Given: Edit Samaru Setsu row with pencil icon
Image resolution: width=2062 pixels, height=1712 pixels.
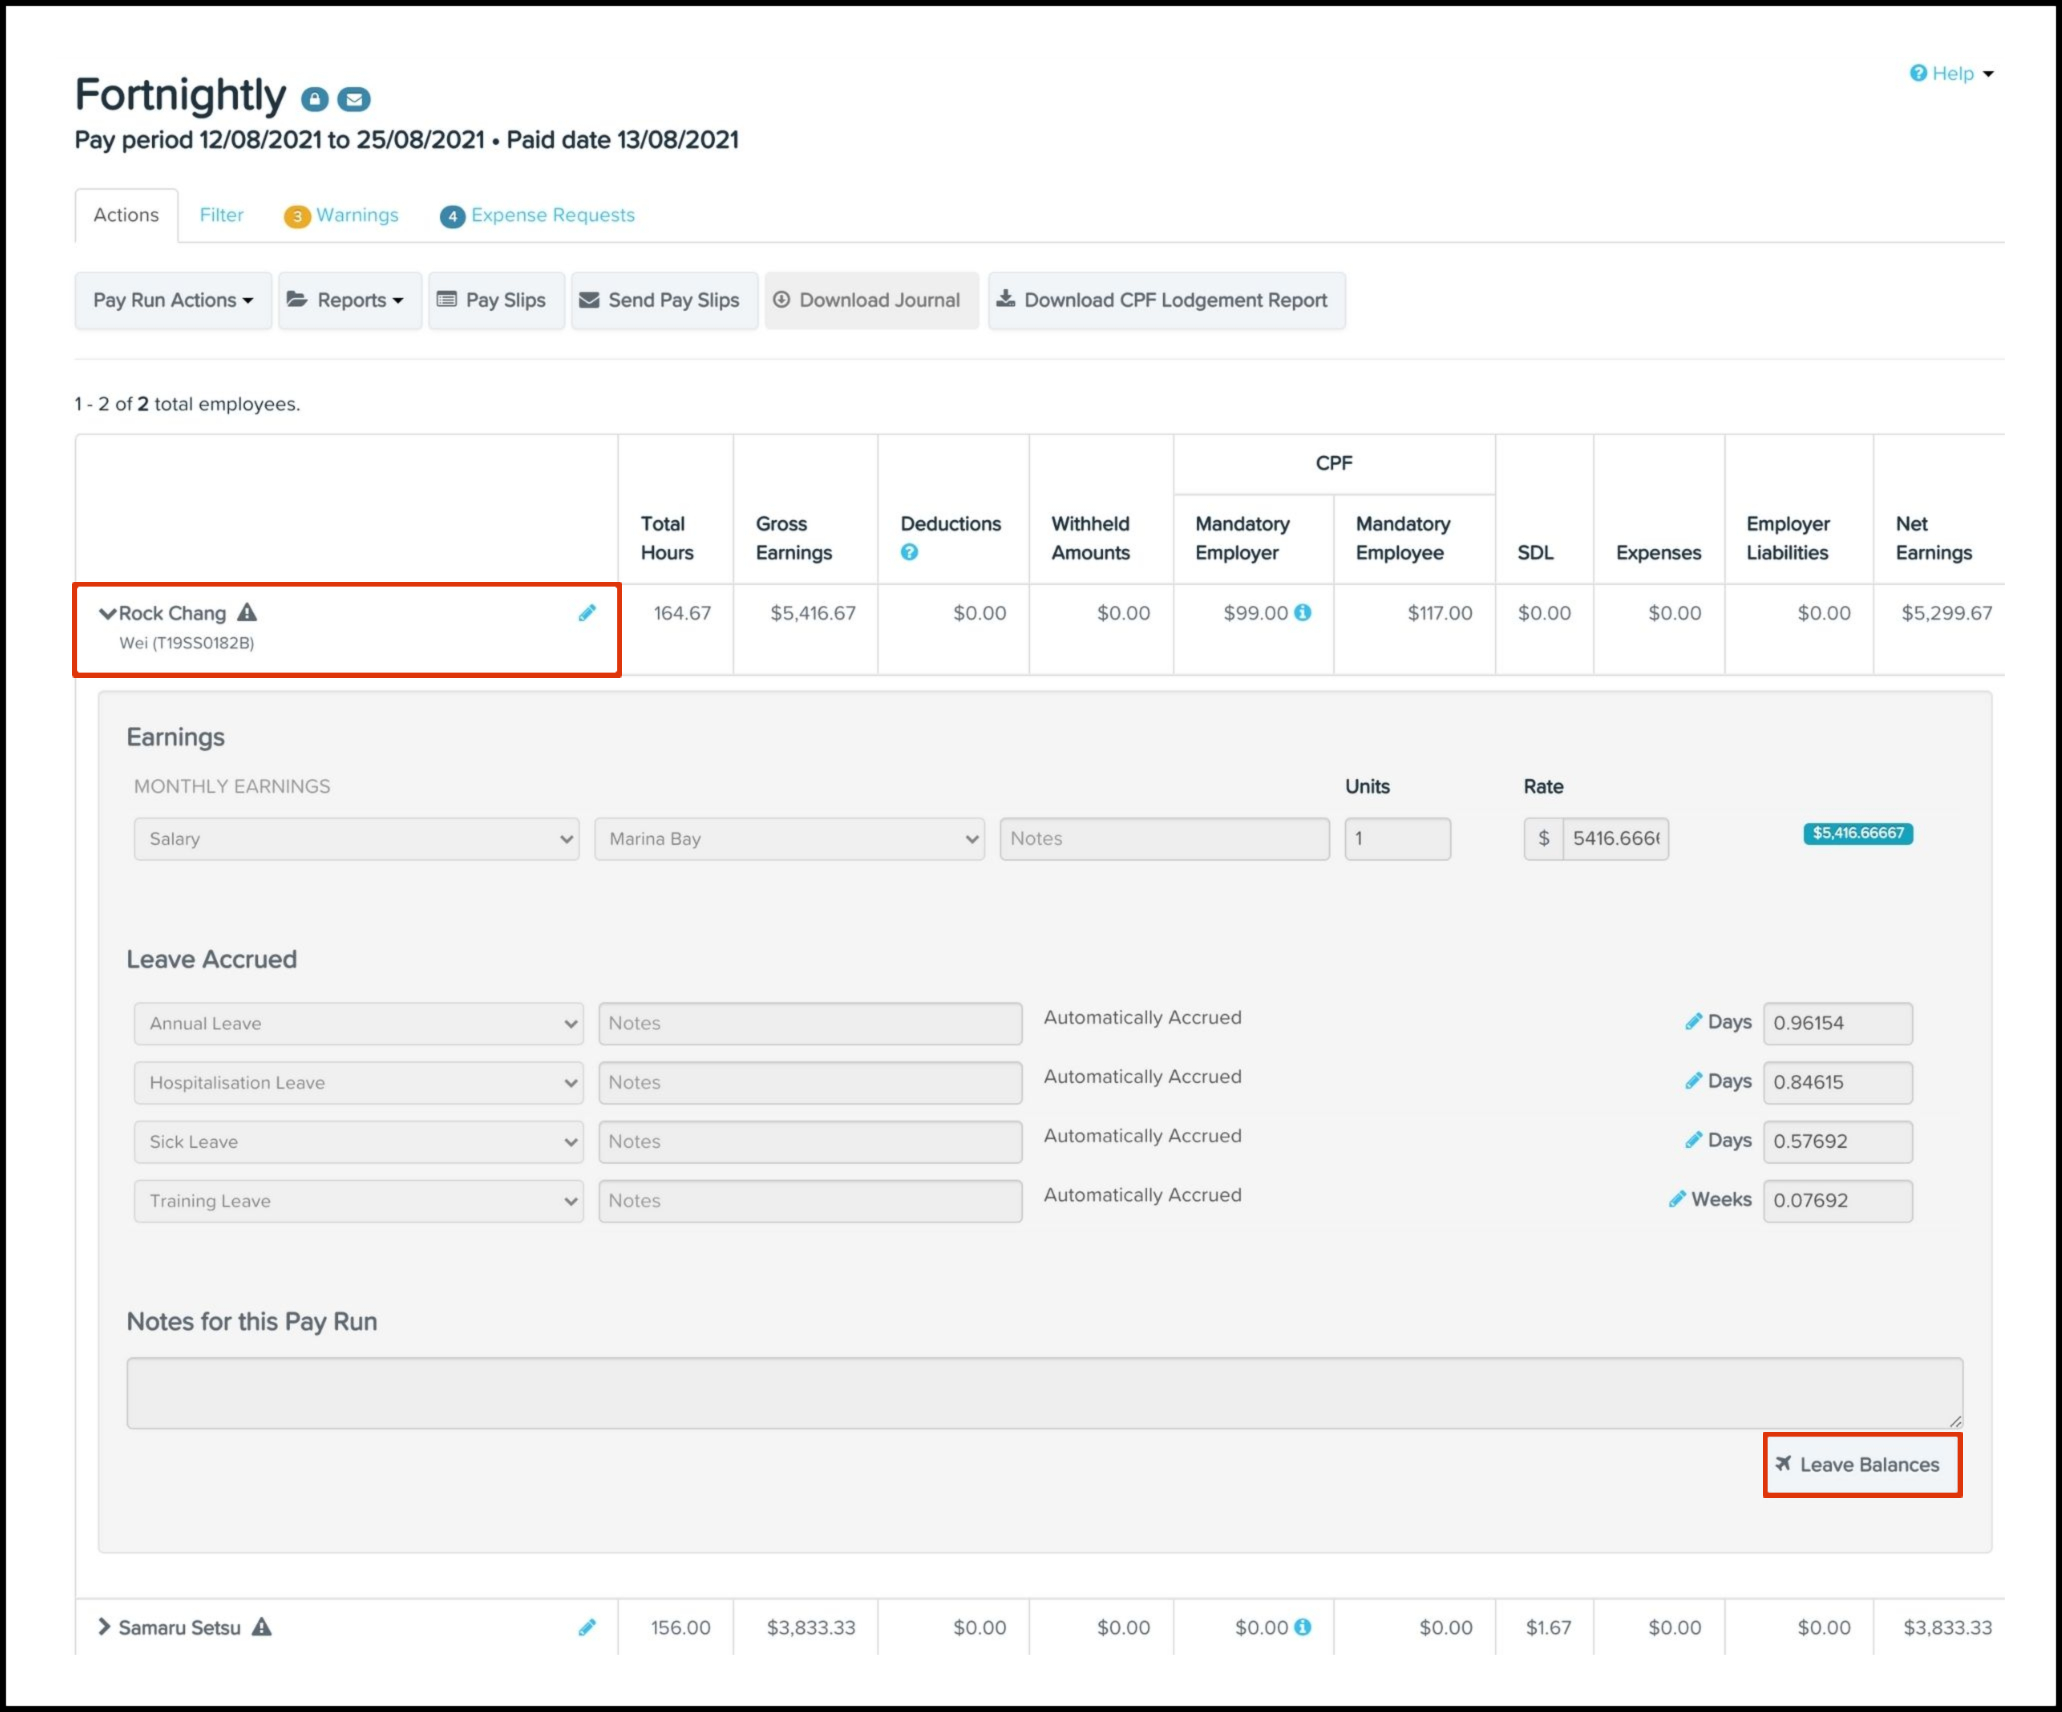Looking at the screenshot, I should (587, 1627).
